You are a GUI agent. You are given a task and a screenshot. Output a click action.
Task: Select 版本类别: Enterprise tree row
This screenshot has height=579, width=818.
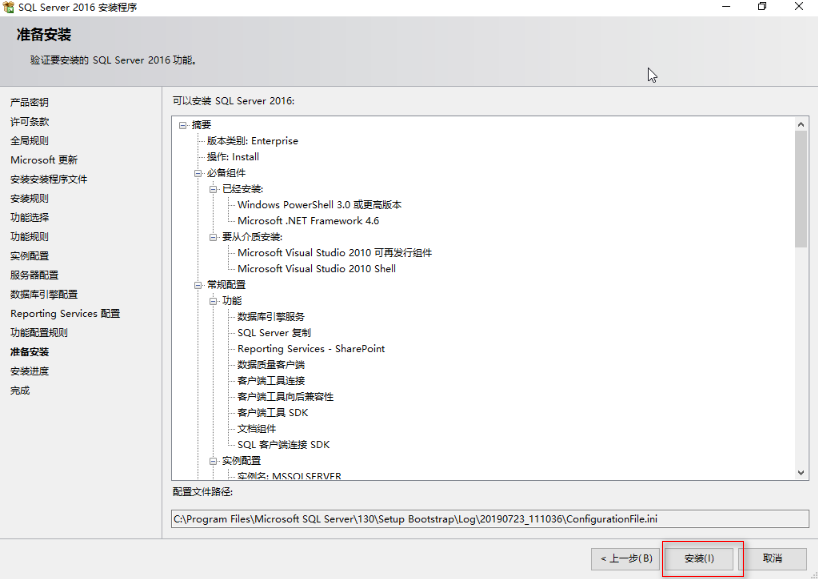point(252,141)
